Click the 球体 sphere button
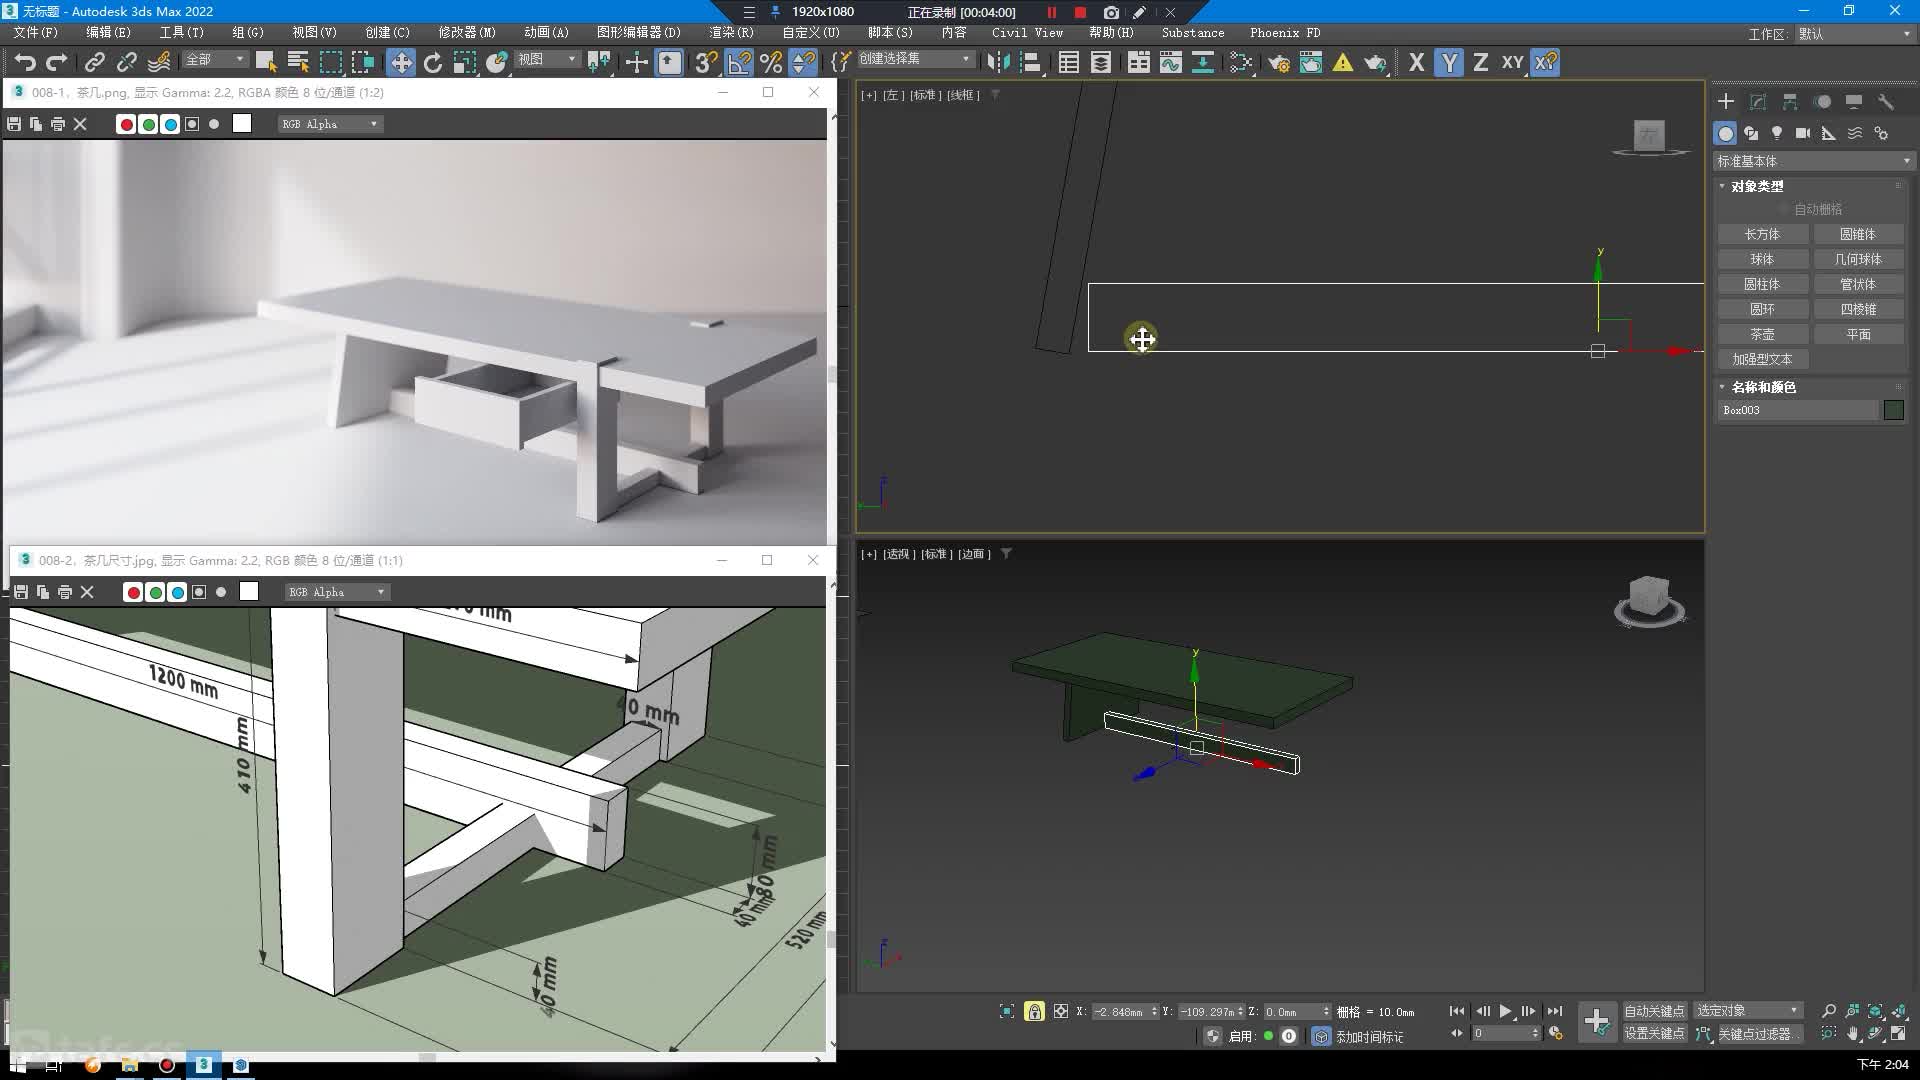1920x1080 pixels. [1762, 259]
